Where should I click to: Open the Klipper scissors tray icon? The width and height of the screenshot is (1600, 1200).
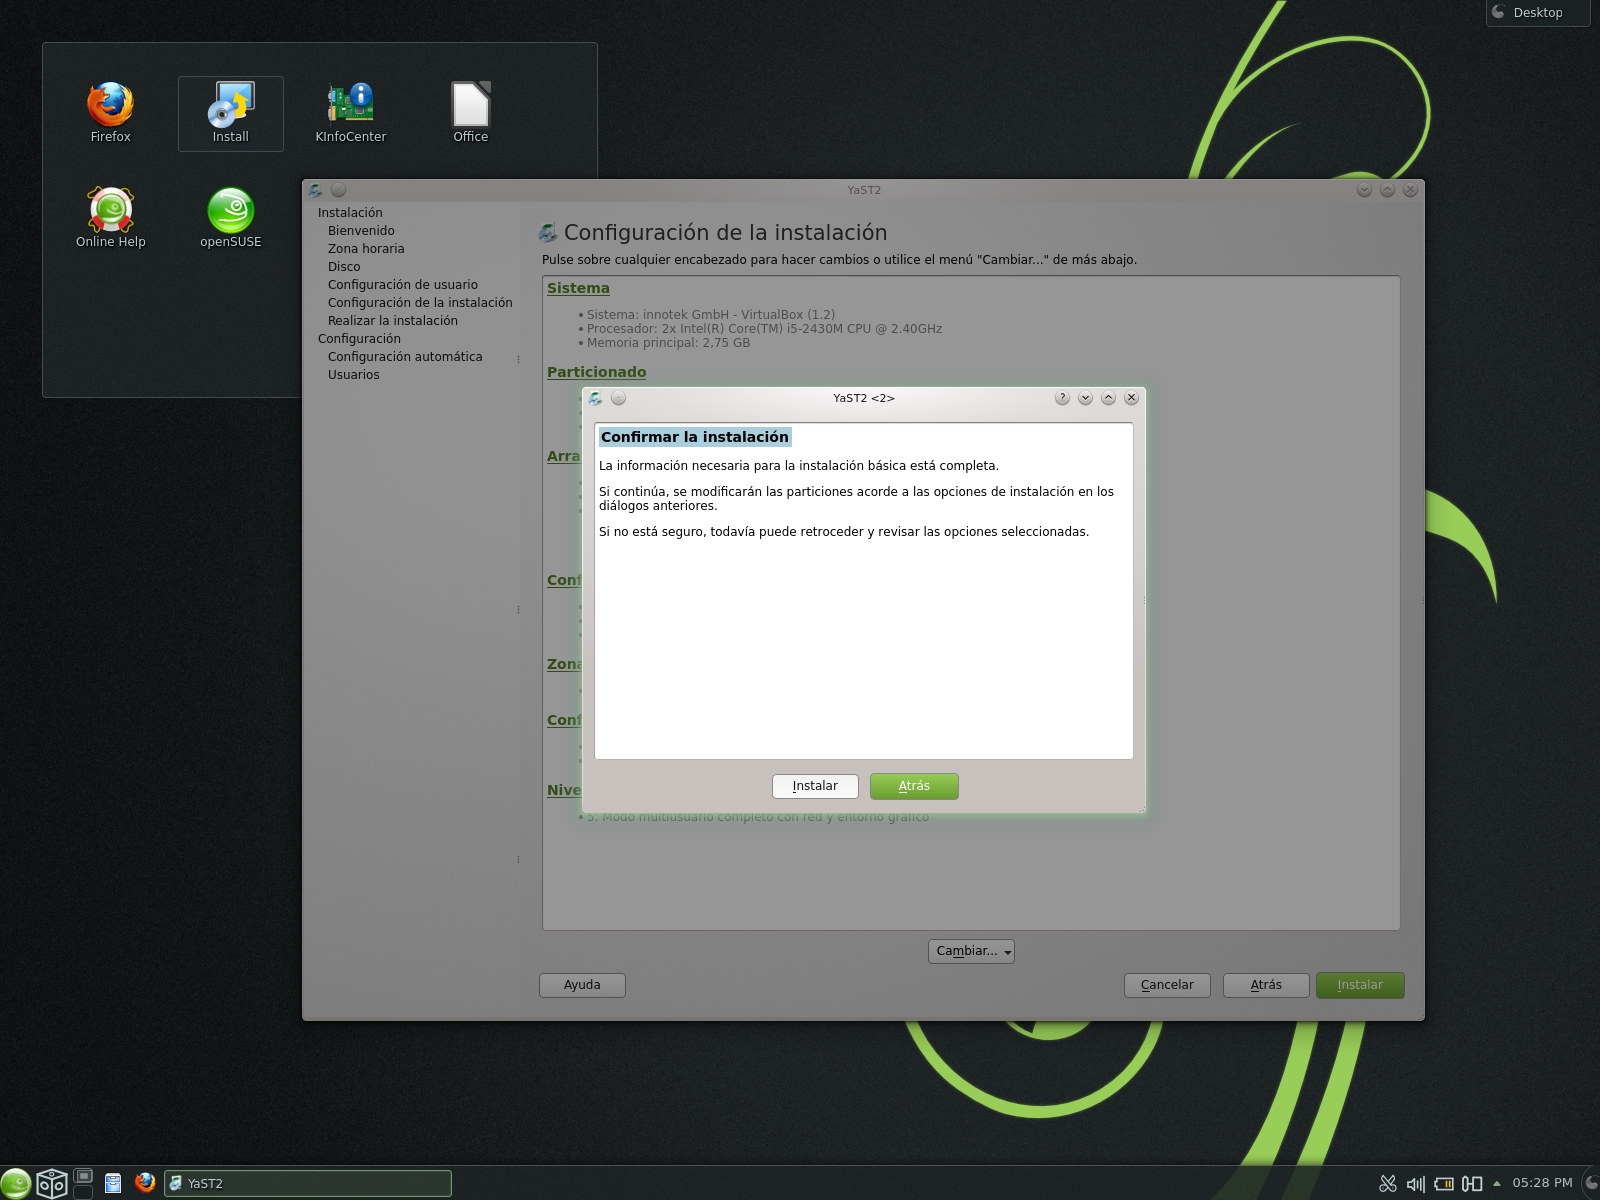point(1388,1182)
